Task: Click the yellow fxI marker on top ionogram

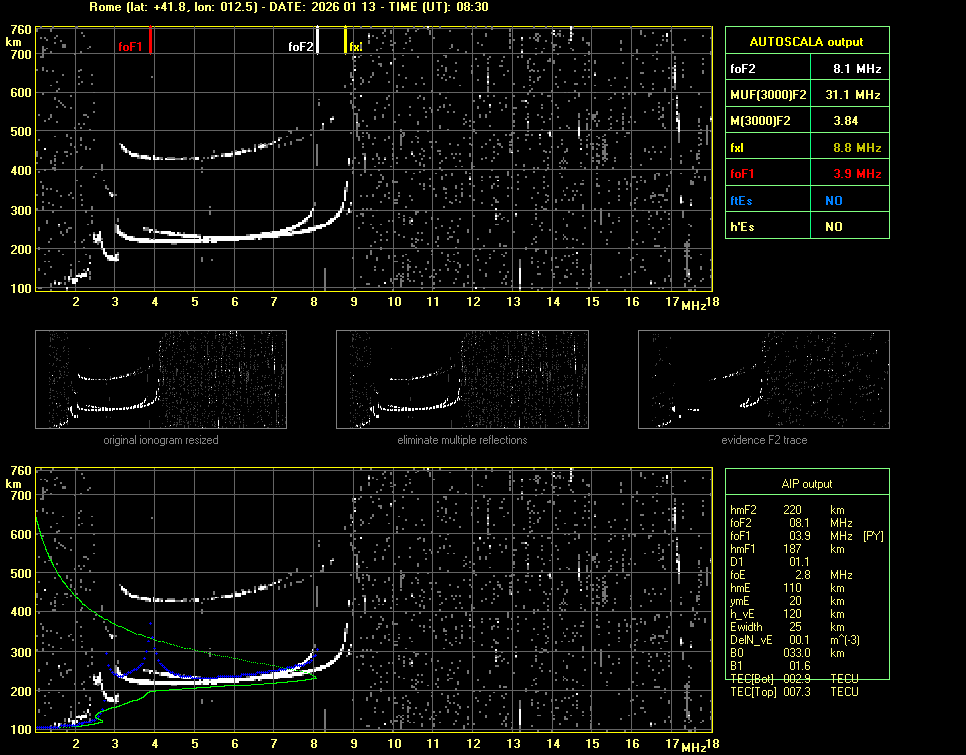Action: [x=346, y=40]
